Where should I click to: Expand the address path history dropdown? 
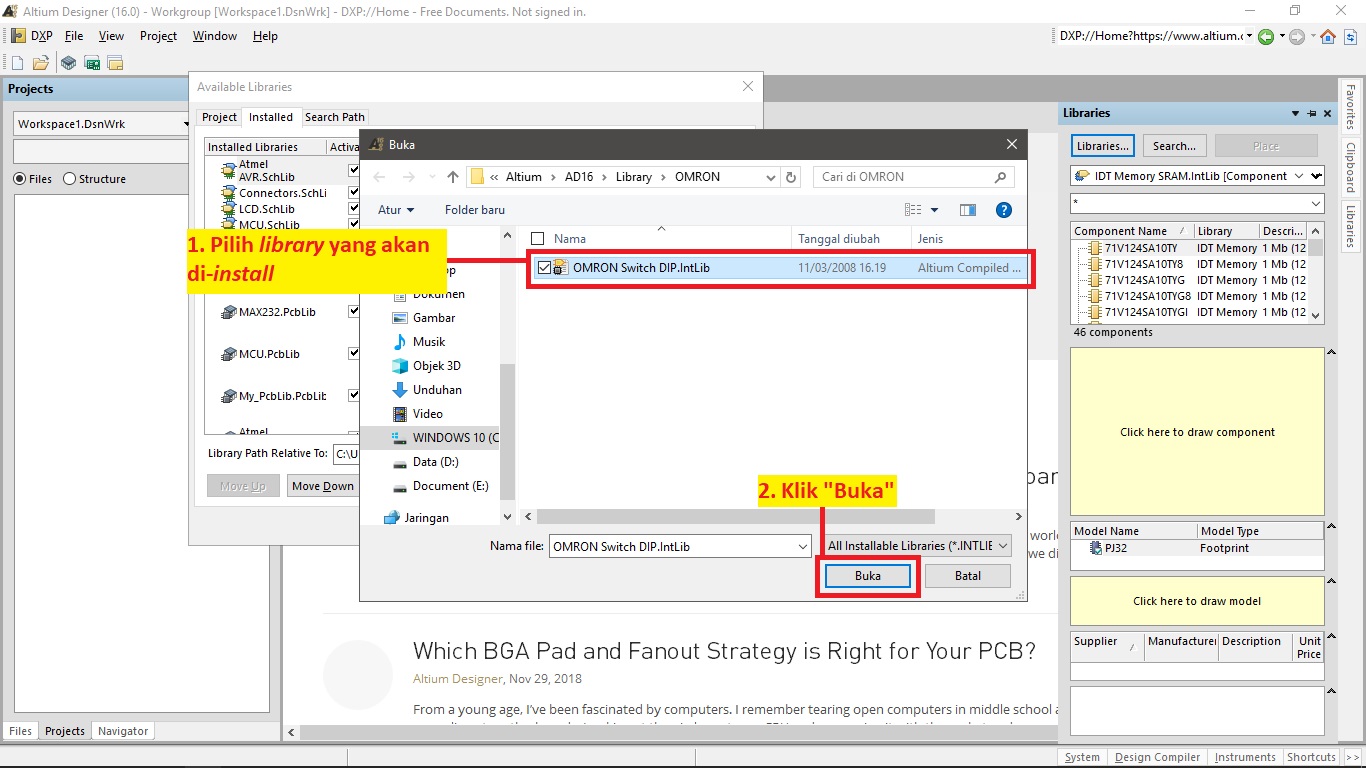click(x=770, y=177)
